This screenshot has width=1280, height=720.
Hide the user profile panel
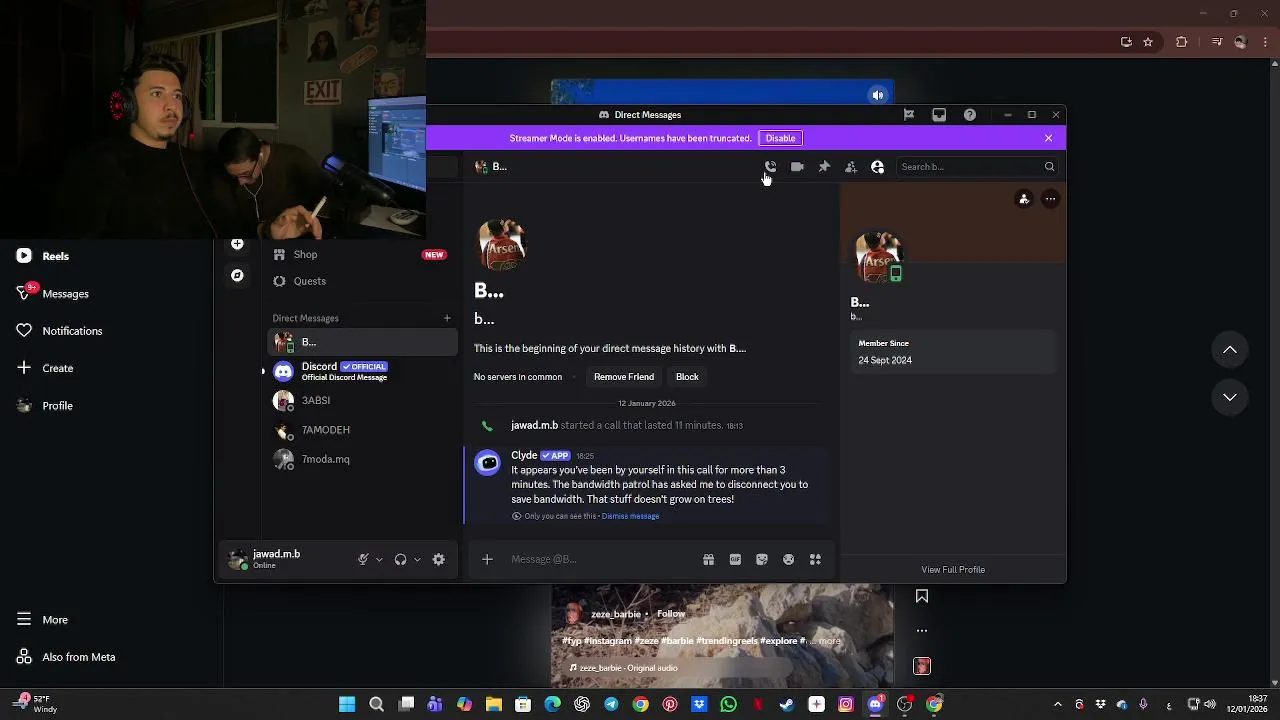coord(878,167)
